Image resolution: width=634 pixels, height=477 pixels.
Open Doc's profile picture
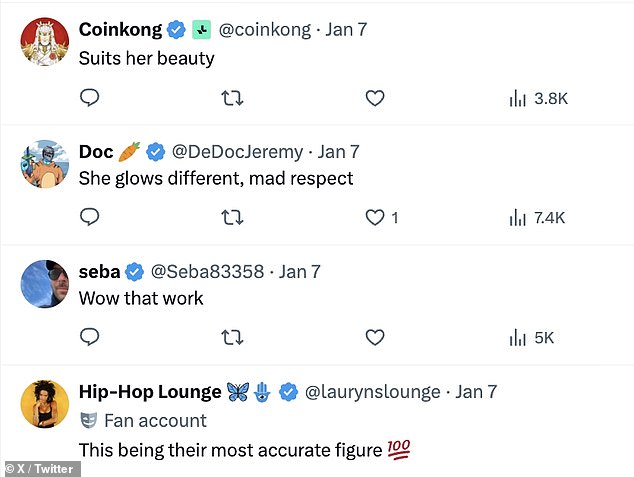(x=44, y=164)
